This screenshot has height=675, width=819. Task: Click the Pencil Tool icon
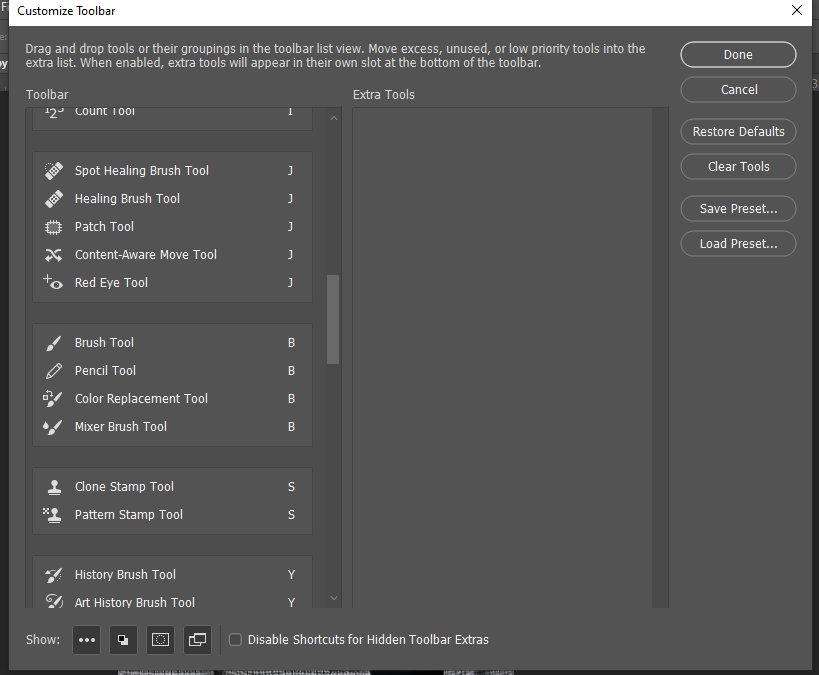tap(53, 370)
